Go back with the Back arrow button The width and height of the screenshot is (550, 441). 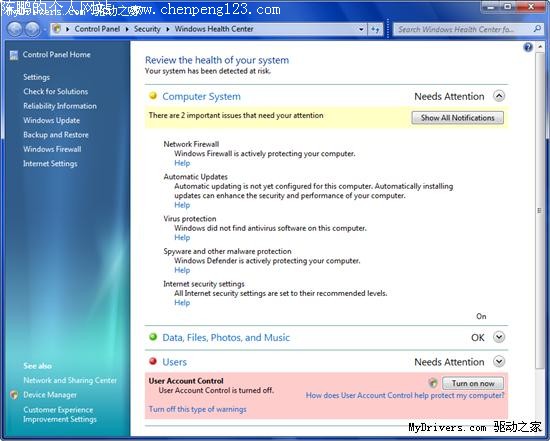(15, 29)
